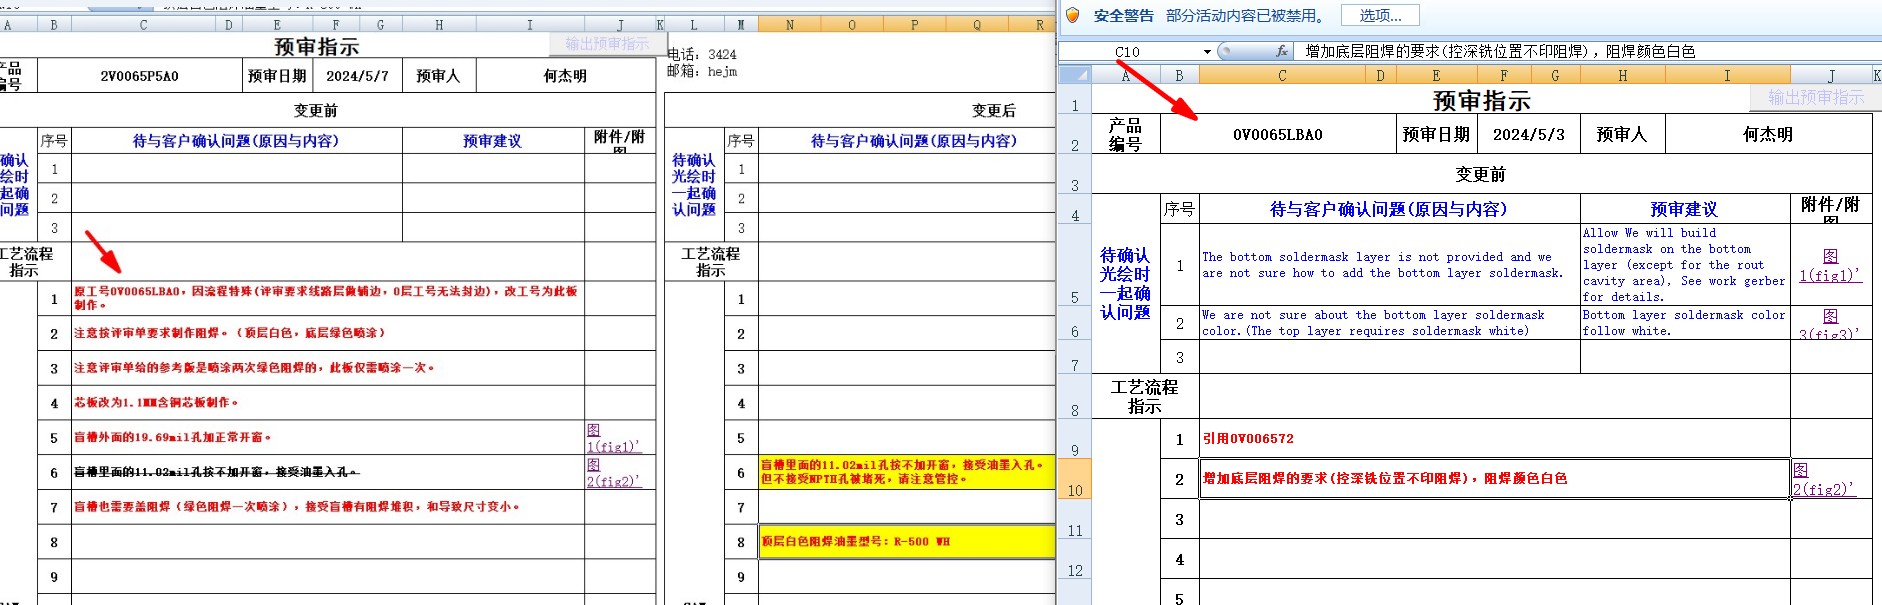Click the formula bar containing 增加底层阻焊的要求
This screenshot has height=605, width=1882.
coord(1590,52)
